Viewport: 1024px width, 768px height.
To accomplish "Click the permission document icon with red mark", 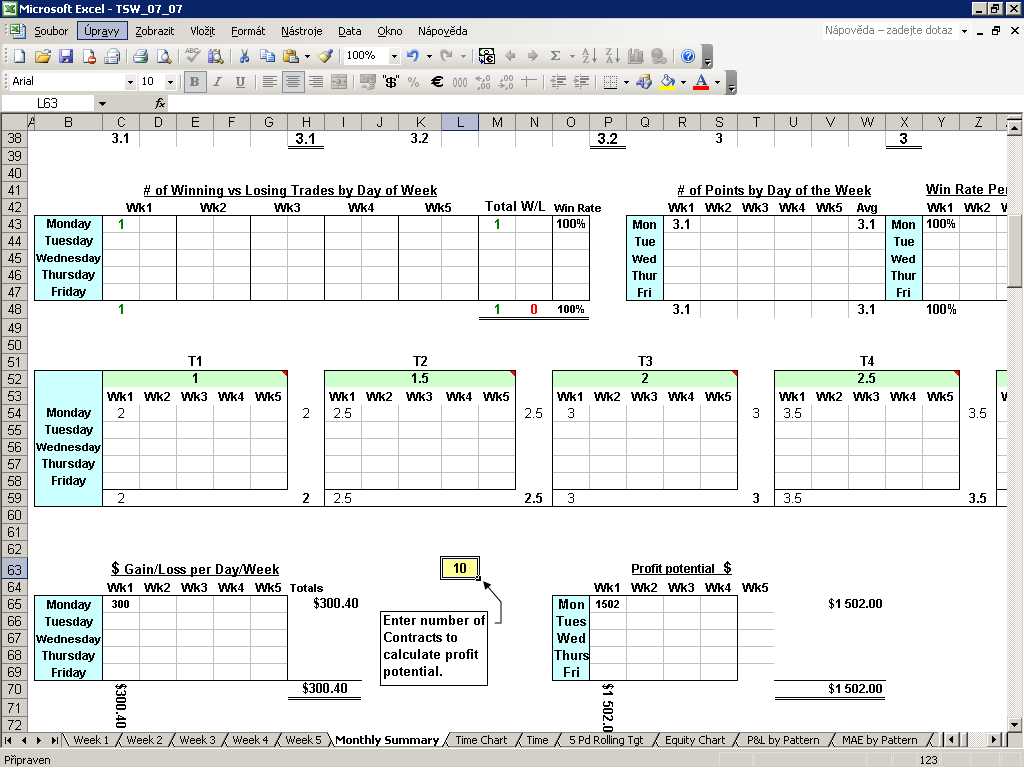I will point(89,56).
